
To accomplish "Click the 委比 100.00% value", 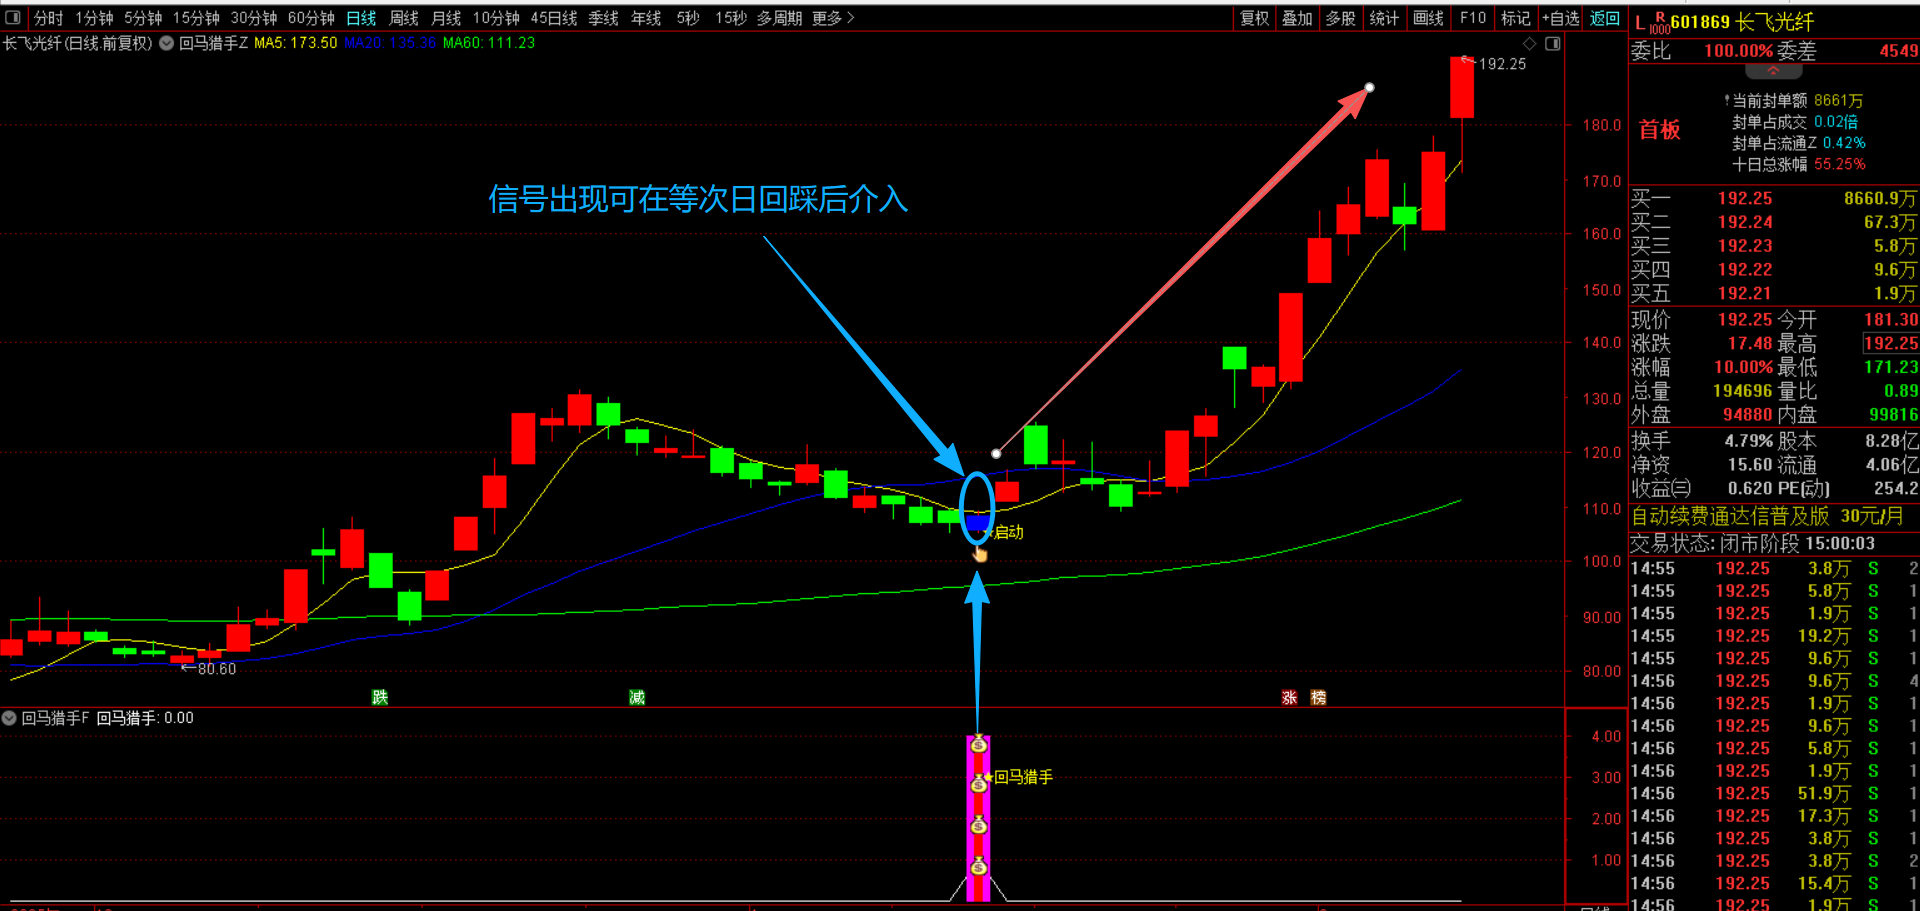I will [1738, 51].
